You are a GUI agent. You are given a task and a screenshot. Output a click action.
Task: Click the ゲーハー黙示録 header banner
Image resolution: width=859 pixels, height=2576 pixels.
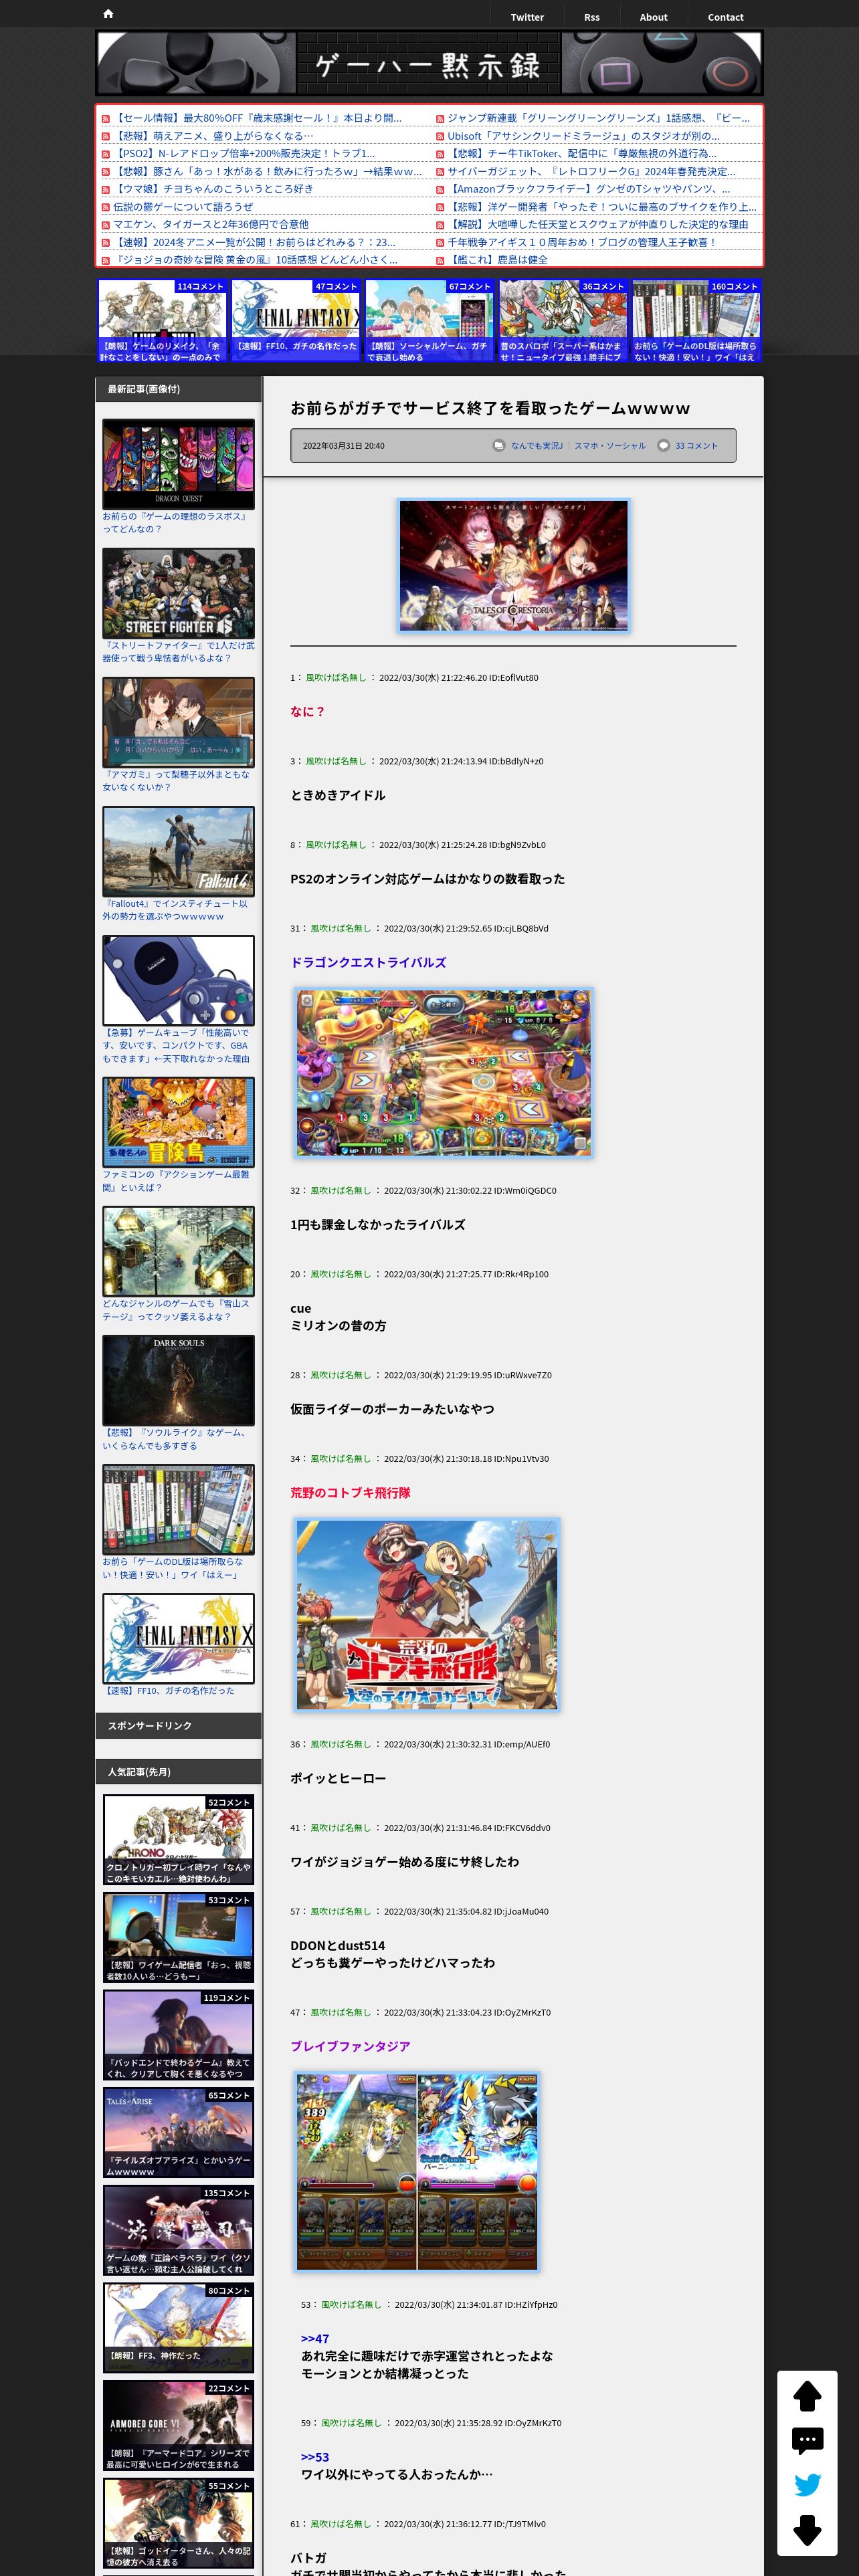[x=429, y=64]
